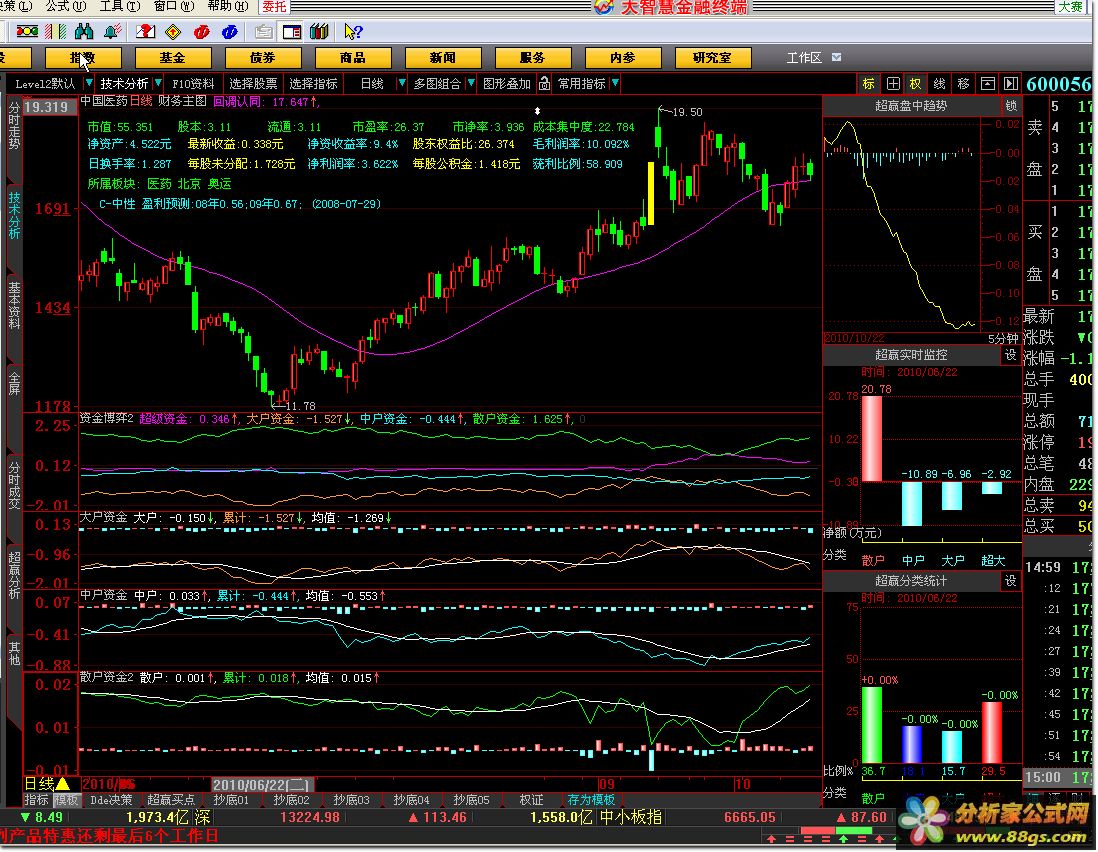Click the red round info icon
1098x852 pixels.
coord(202,32)
